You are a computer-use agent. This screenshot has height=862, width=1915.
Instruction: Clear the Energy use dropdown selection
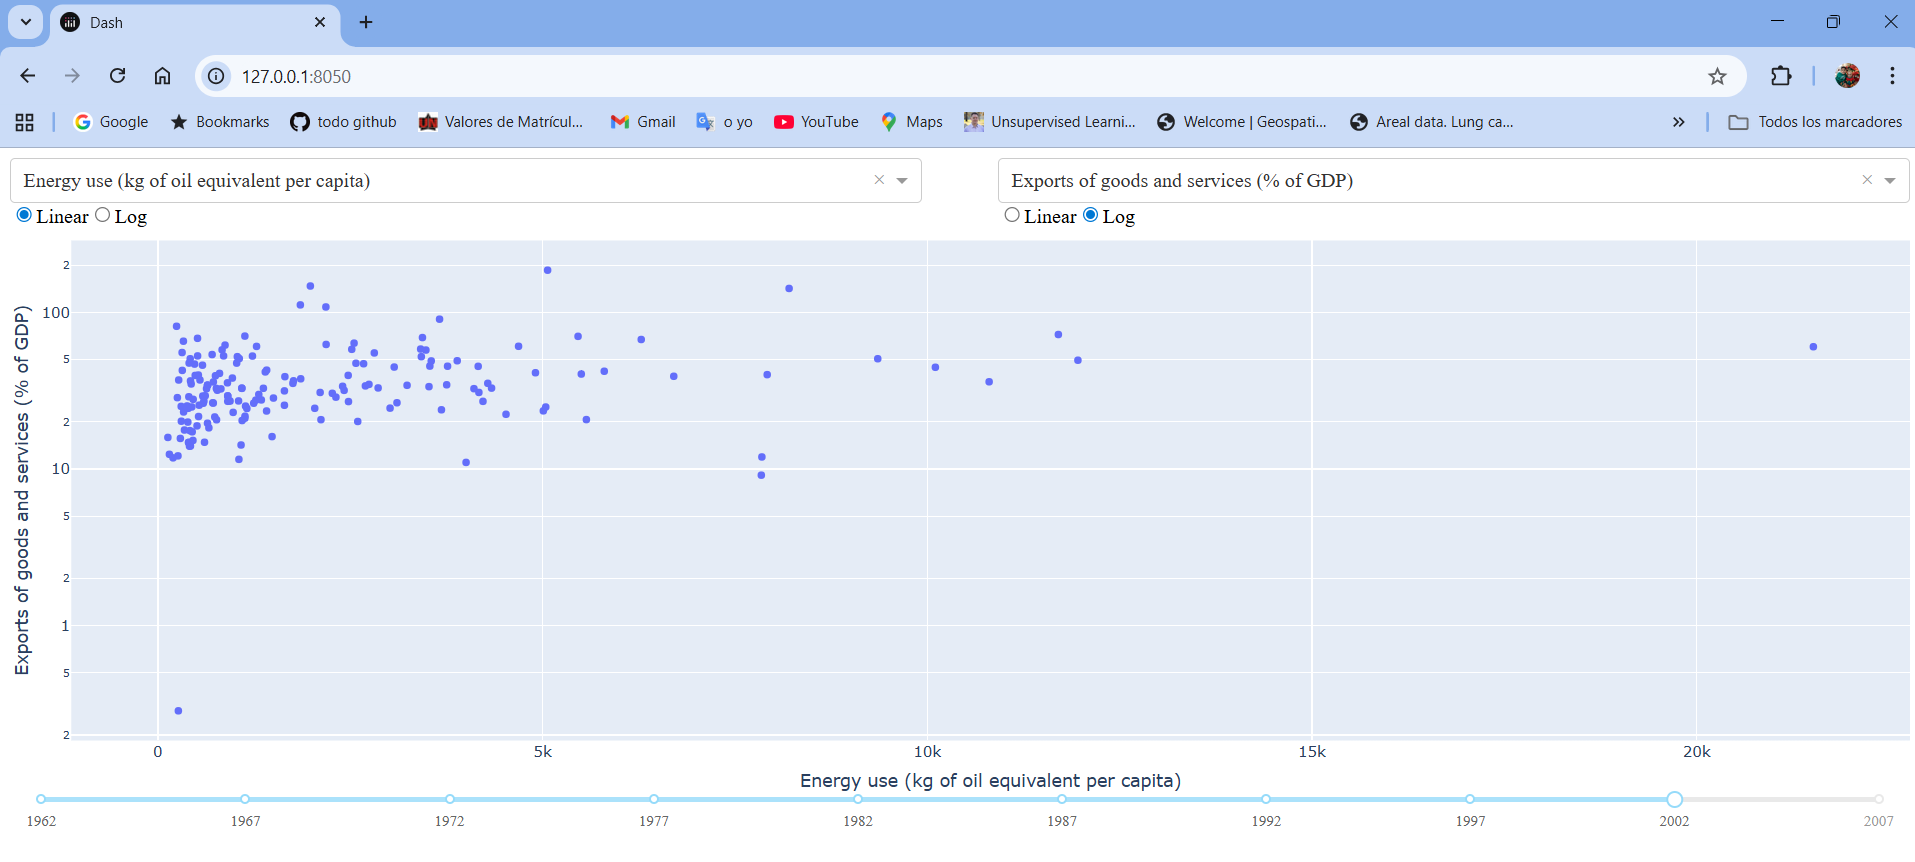[x=879, y=180]
